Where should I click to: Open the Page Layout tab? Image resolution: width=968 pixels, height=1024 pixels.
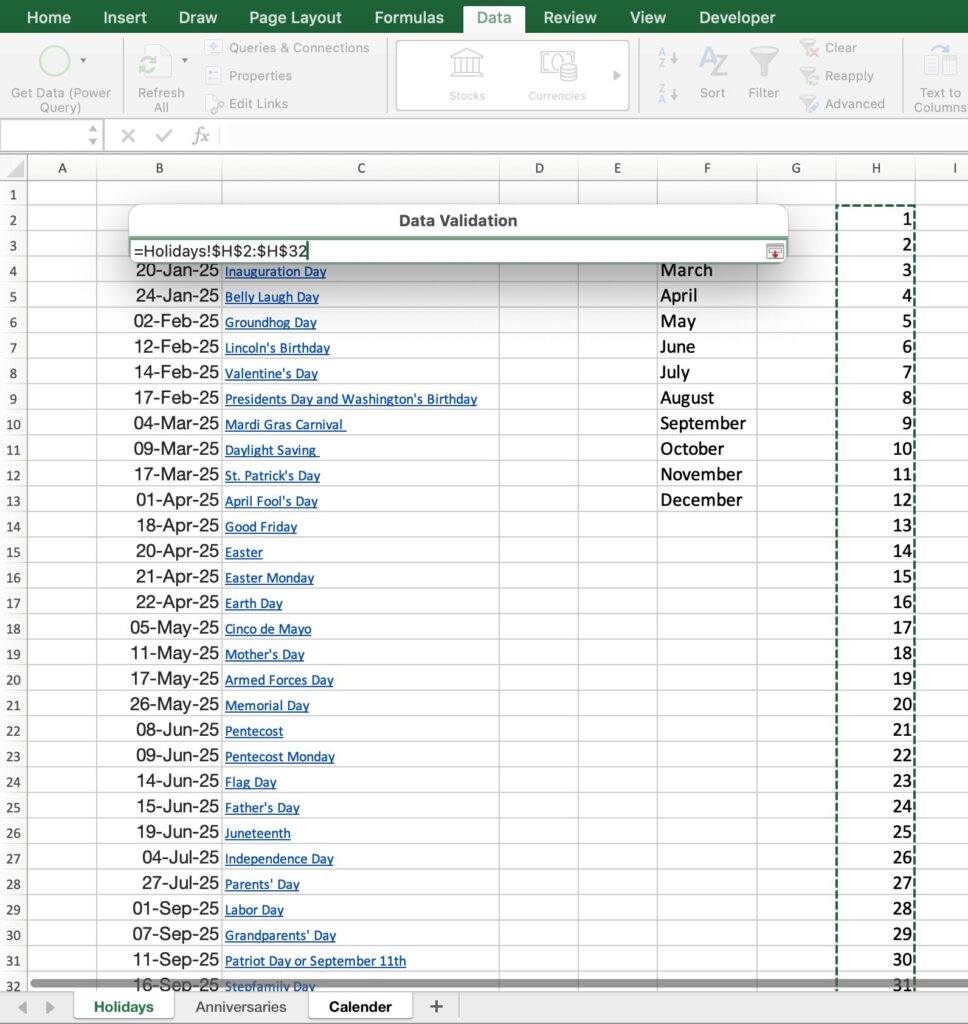(295, 18)
